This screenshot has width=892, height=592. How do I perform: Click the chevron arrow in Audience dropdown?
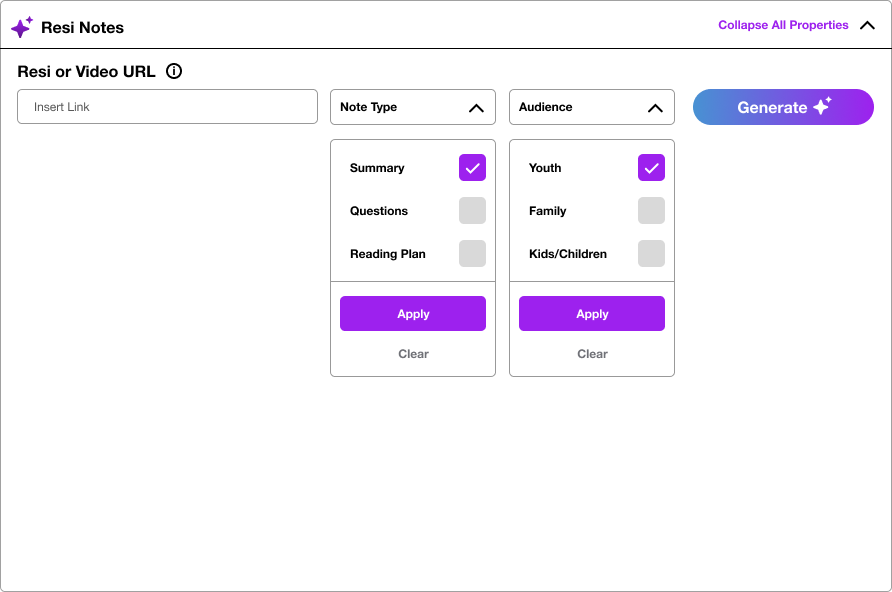(655, 107)
